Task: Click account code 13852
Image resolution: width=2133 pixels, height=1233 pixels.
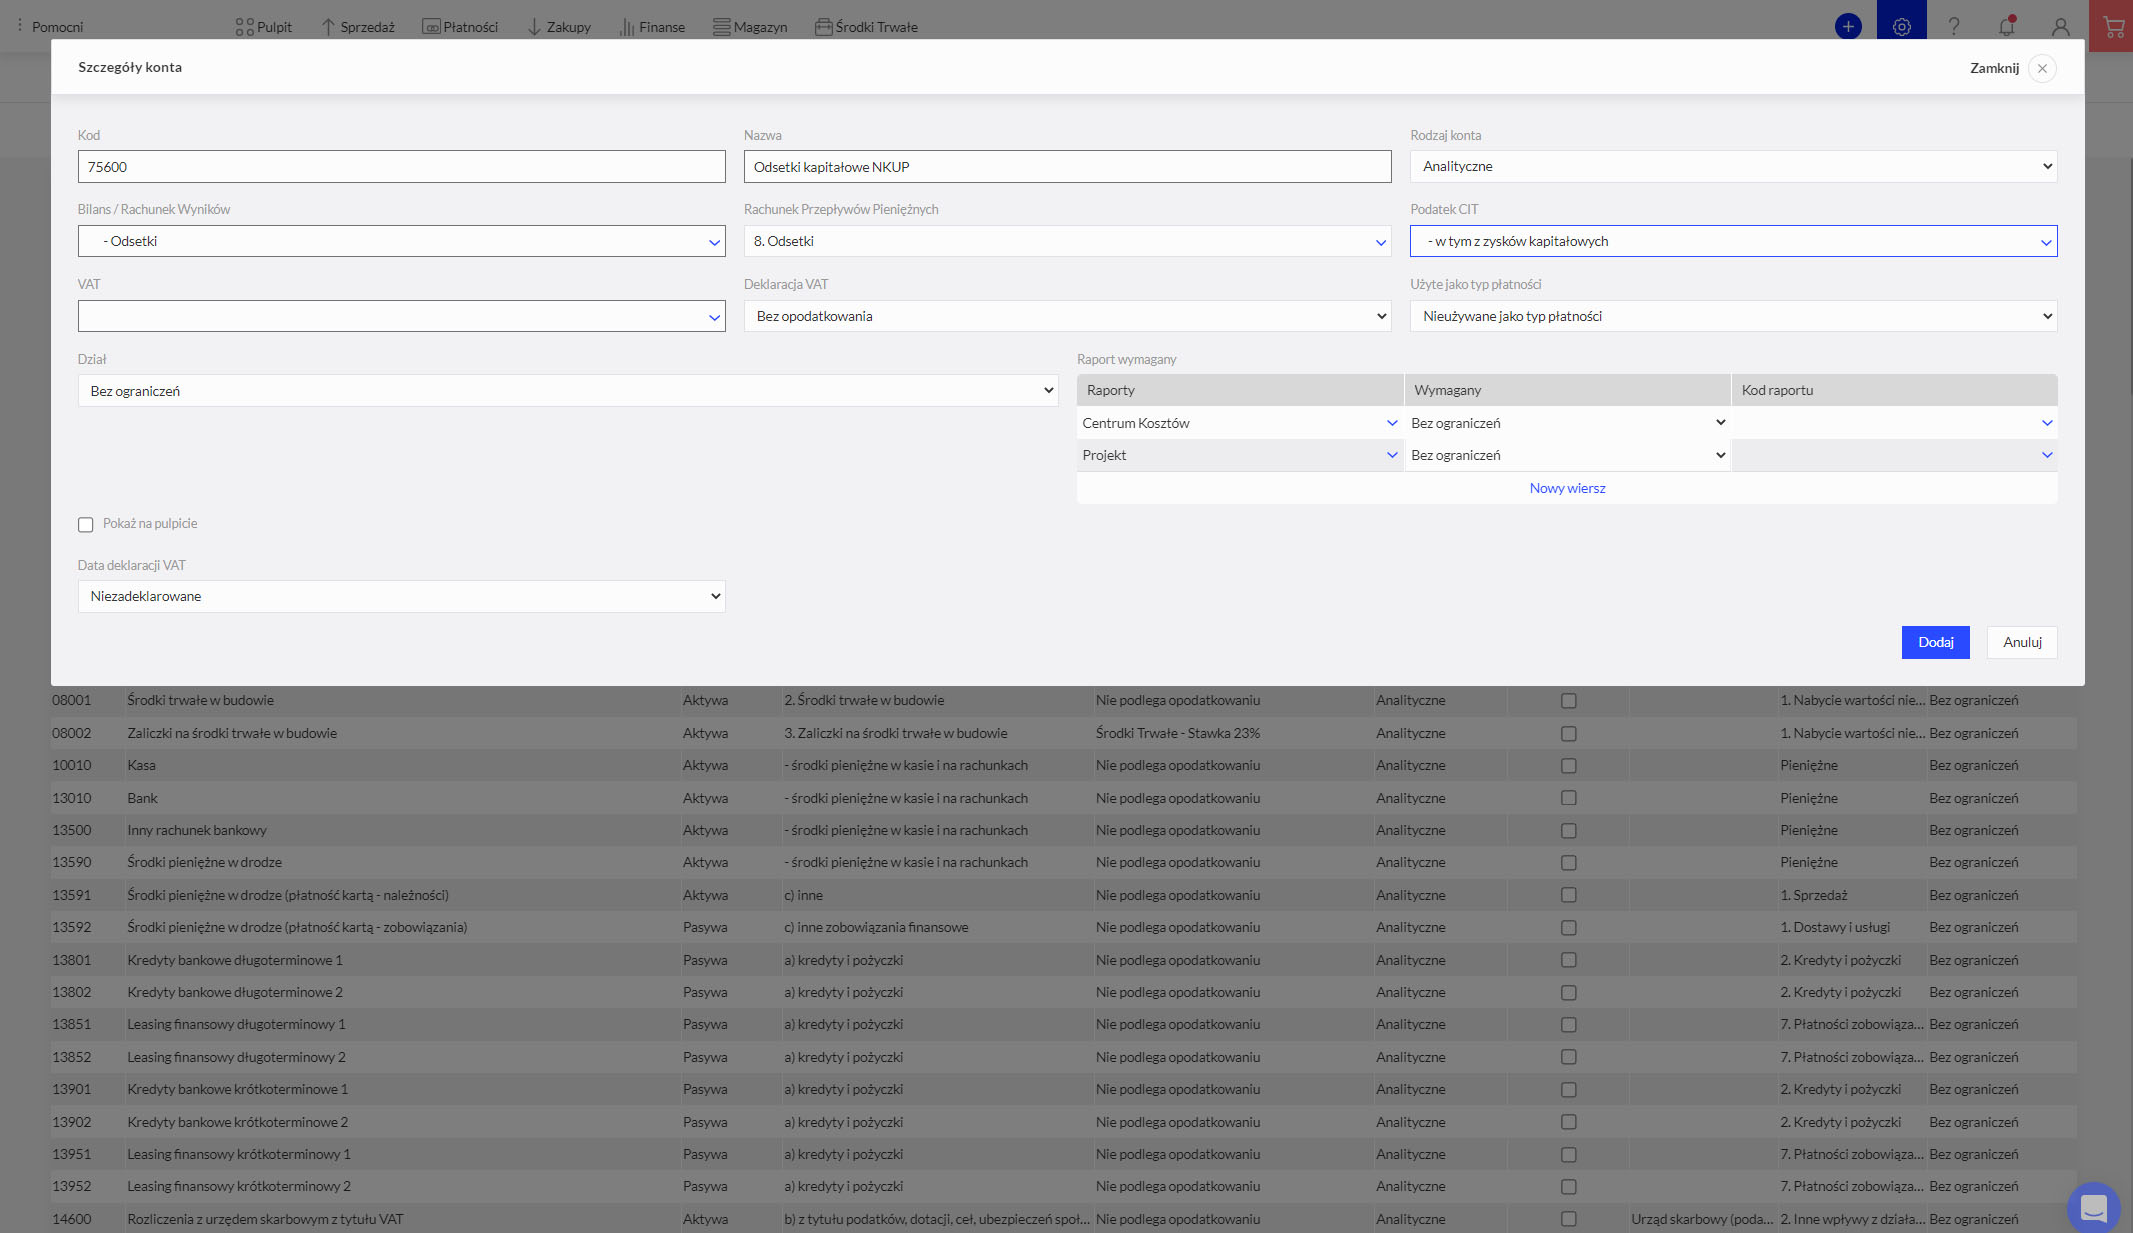Action: [72, 1057]
